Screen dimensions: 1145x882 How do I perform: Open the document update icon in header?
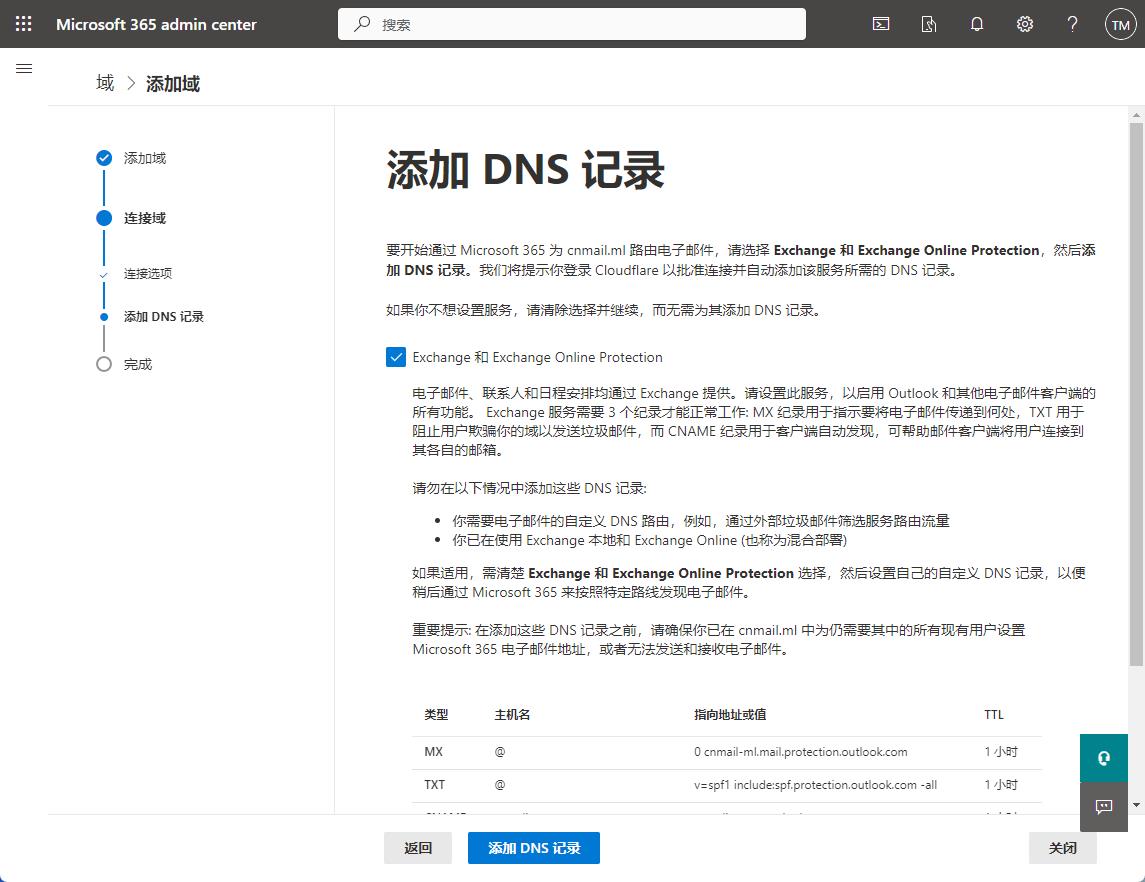pyautogui.click(x=929, y=24)
